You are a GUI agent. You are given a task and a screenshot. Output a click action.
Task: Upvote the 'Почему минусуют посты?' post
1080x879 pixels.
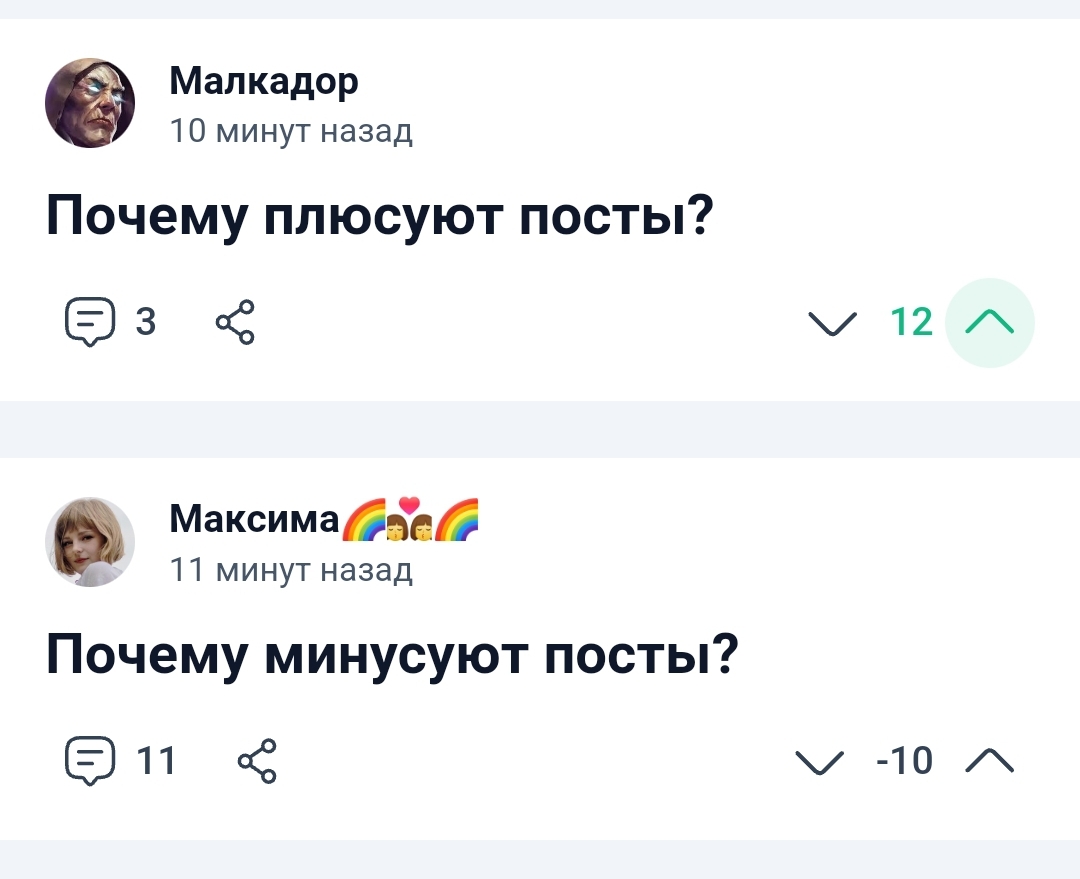point(990,761)
